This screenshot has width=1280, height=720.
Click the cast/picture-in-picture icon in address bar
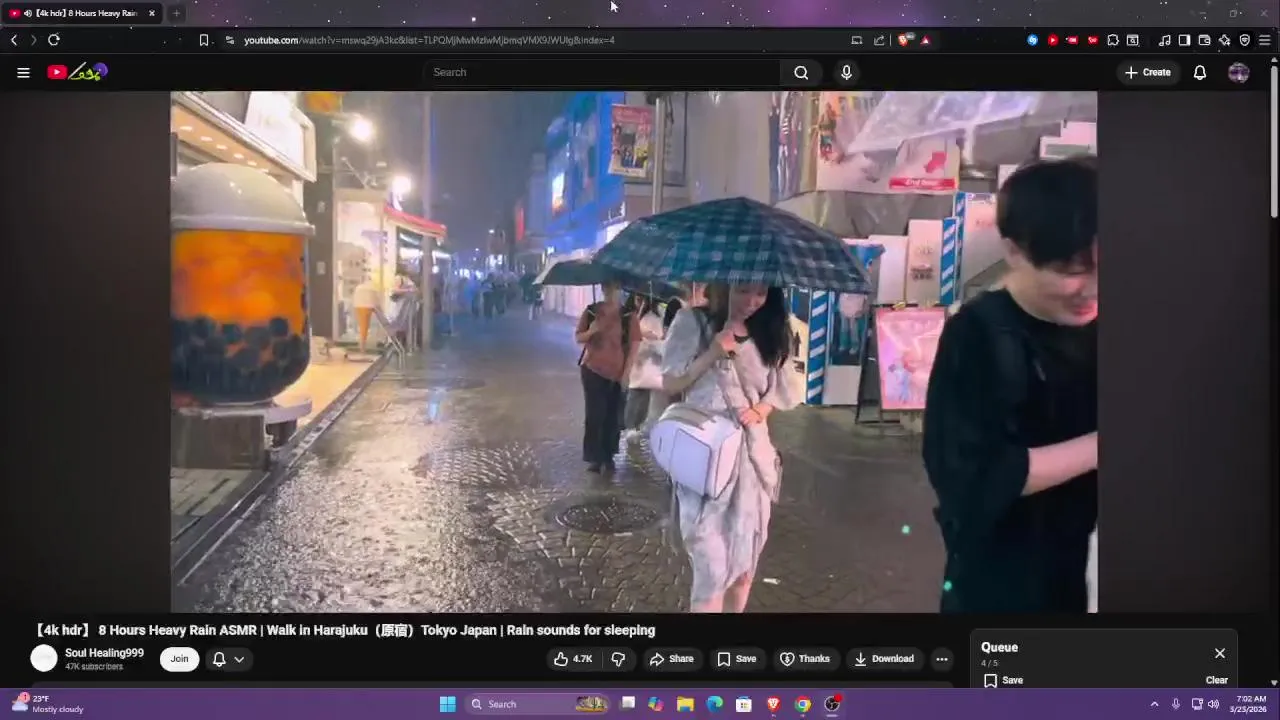click(856, 40)
